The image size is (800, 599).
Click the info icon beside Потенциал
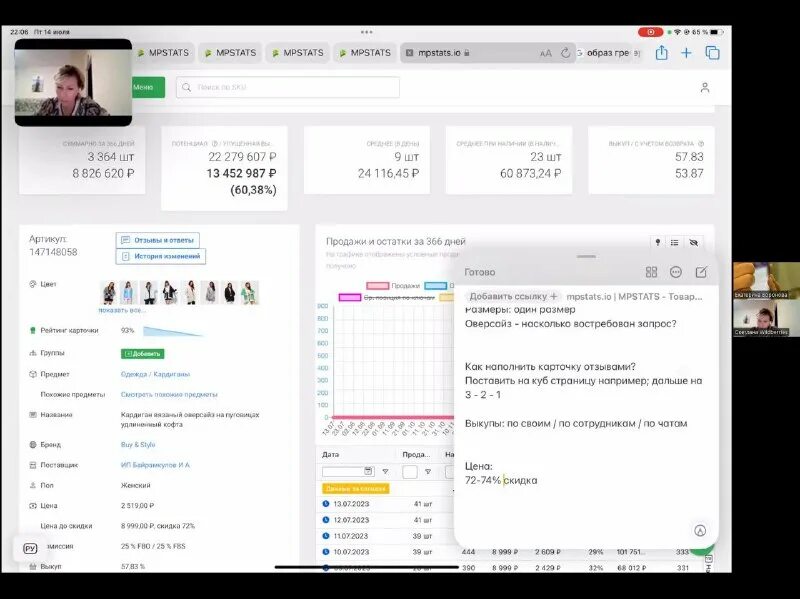tap(214, 144)
